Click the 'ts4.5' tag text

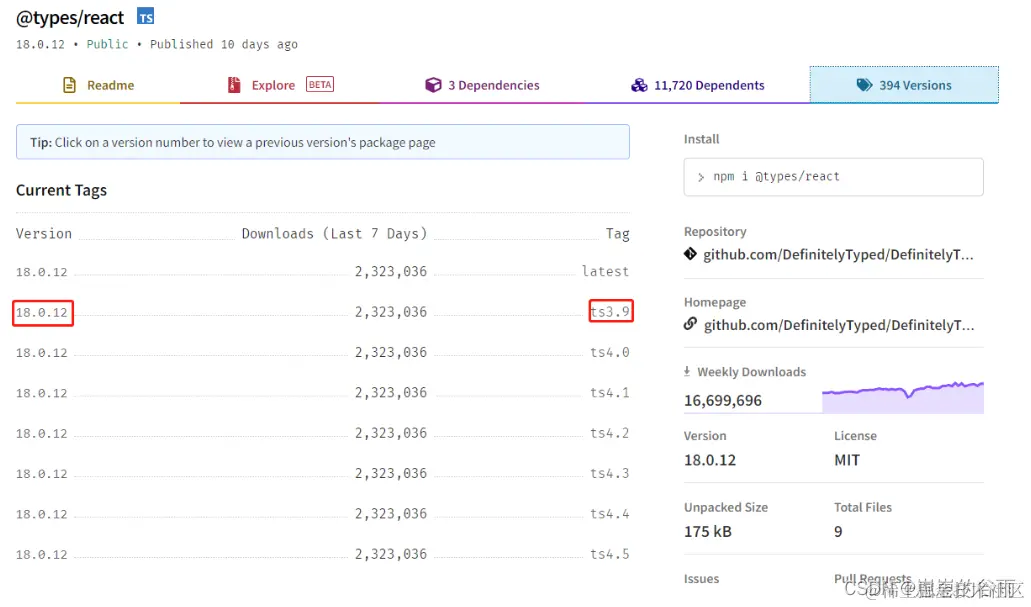pyautogui.click(x=610, y=554)
